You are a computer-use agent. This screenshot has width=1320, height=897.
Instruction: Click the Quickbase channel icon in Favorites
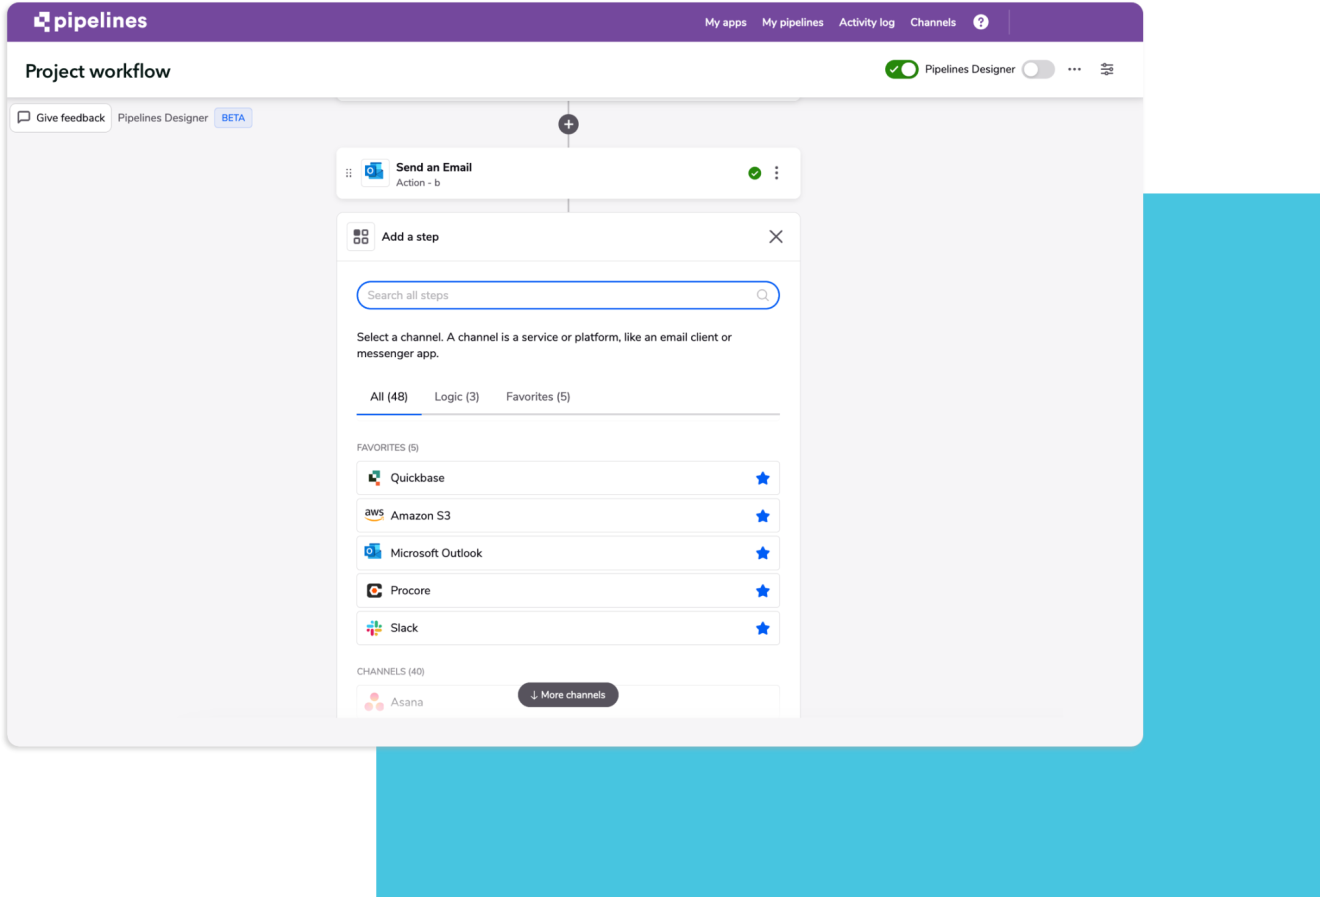(374, 478)
